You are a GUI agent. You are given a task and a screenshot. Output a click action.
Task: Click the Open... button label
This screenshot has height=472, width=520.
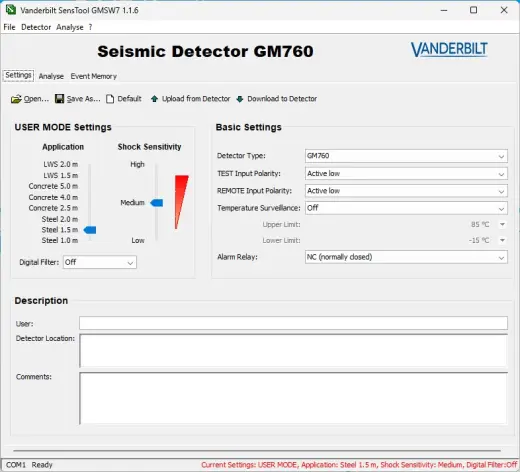[36, 99]
